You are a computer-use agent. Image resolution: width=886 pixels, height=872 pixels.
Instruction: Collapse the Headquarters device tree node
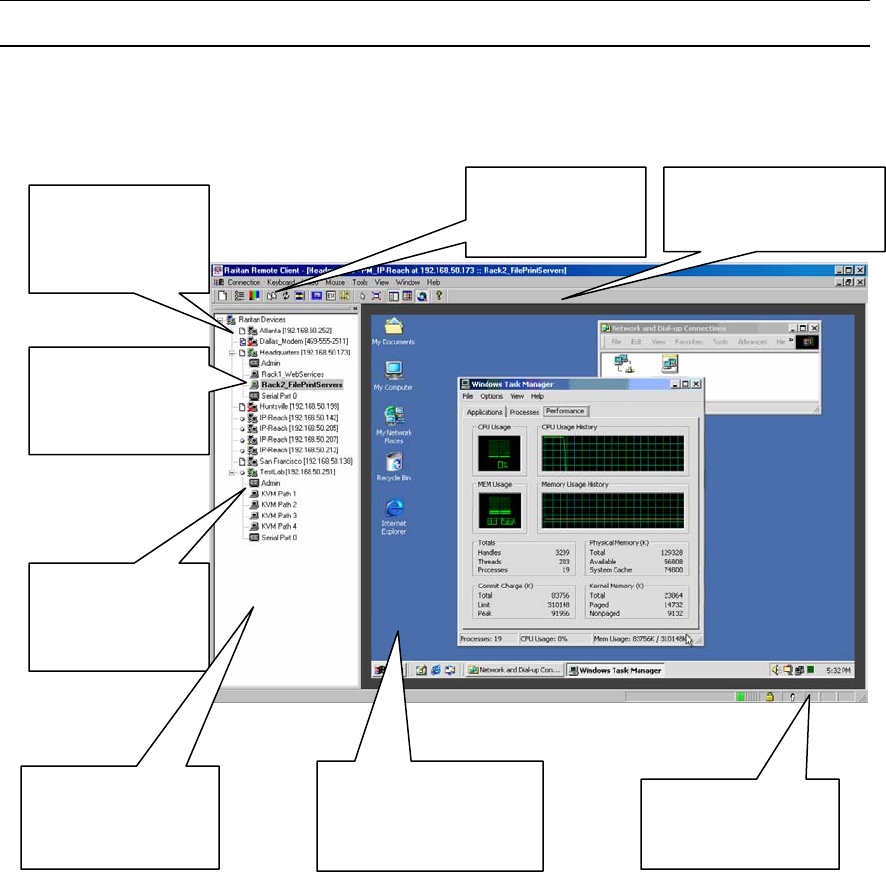[232, 353]
